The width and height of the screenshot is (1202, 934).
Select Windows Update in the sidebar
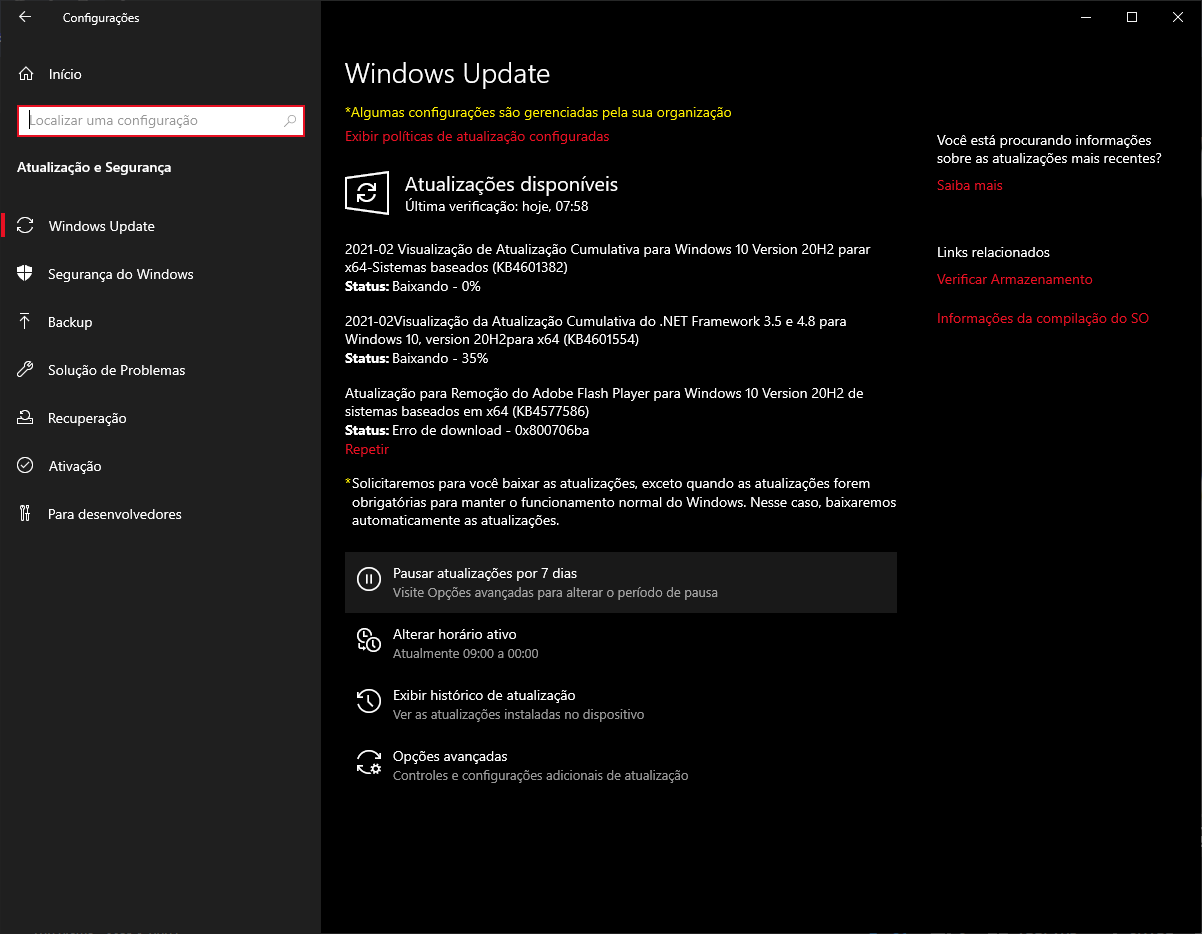point(160,226)
